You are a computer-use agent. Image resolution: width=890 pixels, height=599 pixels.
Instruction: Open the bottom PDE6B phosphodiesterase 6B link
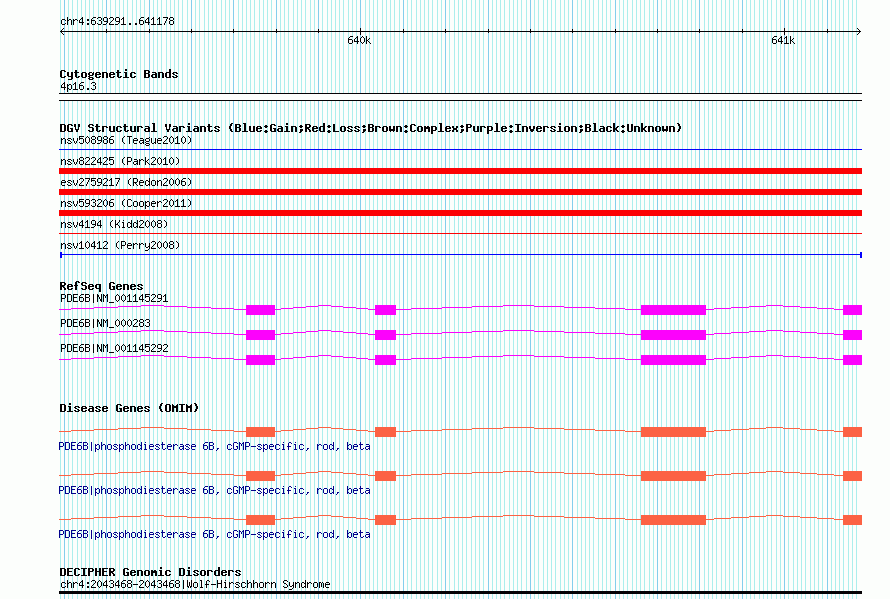click(215, 535)
